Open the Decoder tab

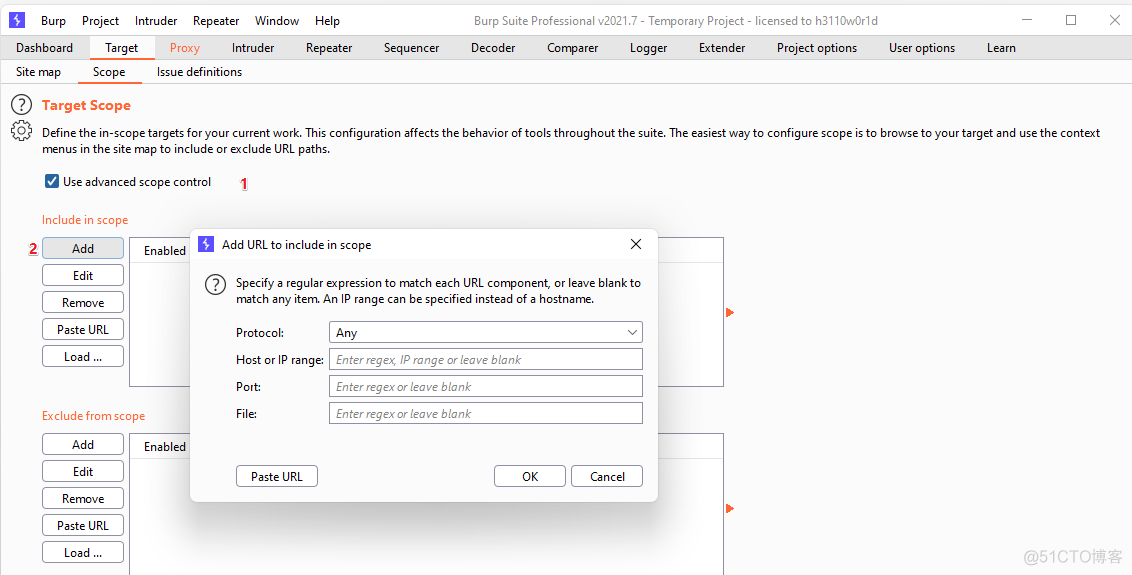point(493,48)
